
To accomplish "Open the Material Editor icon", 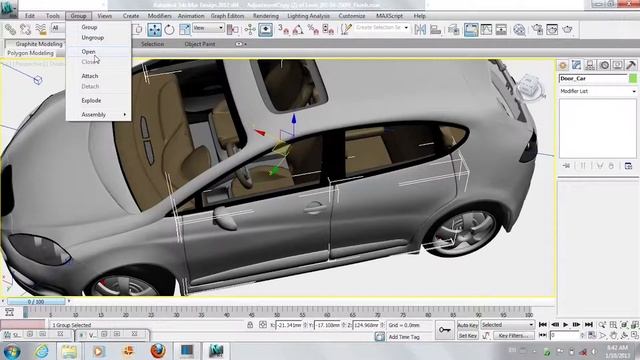I will (x=519, y=29).
